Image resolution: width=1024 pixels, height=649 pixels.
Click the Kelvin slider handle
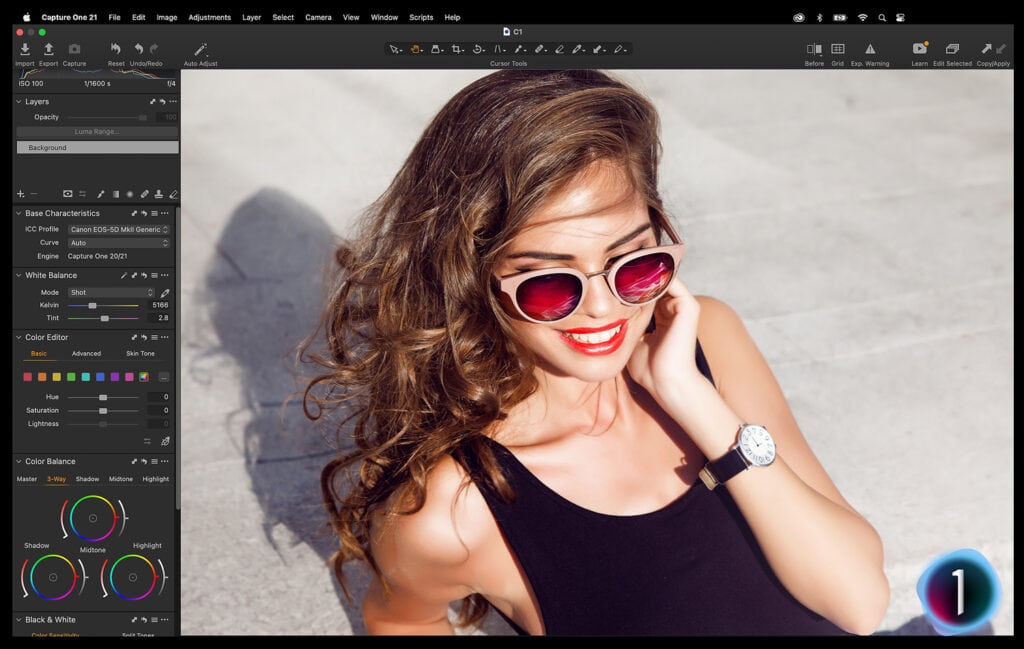click(92, 306)
